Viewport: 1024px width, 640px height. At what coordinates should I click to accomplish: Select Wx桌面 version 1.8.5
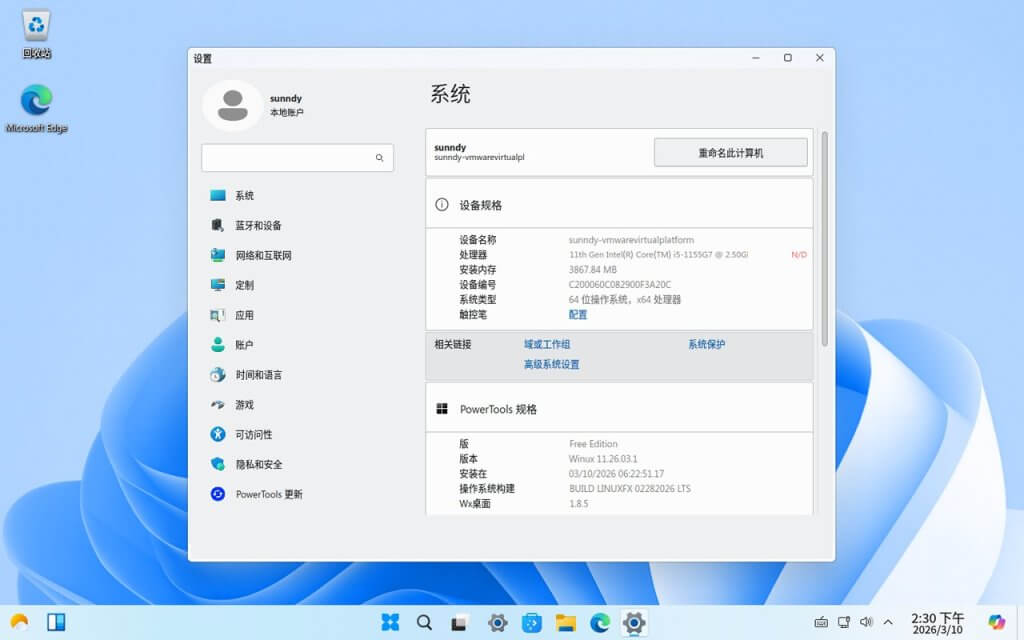(578, 504)
